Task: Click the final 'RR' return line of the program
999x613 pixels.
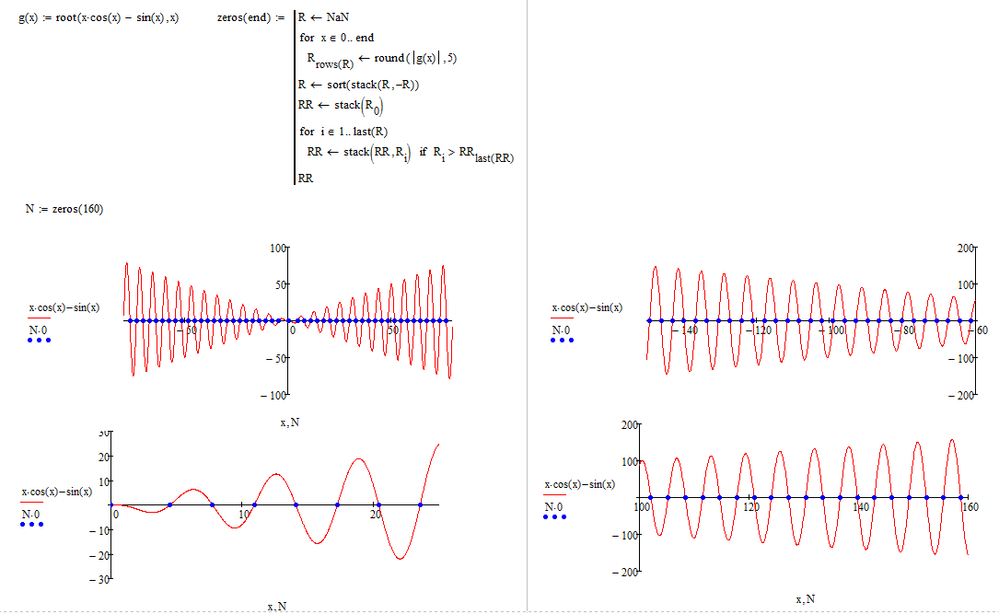Action: (x=306, y=178)
